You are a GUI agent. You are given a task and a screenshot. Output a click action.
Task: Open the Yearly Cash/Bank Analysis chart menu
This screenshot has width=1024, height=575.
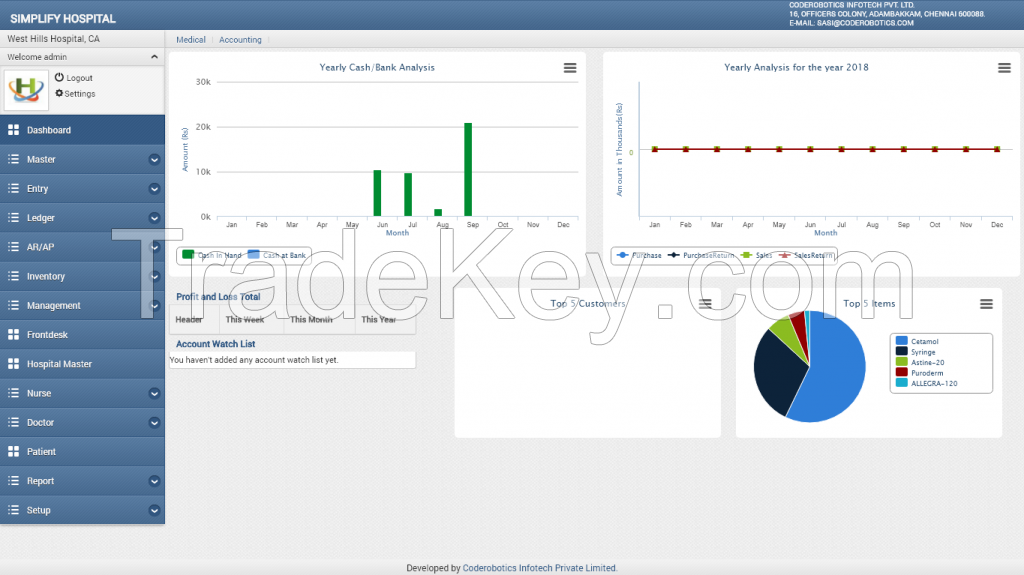pos(570,68)
